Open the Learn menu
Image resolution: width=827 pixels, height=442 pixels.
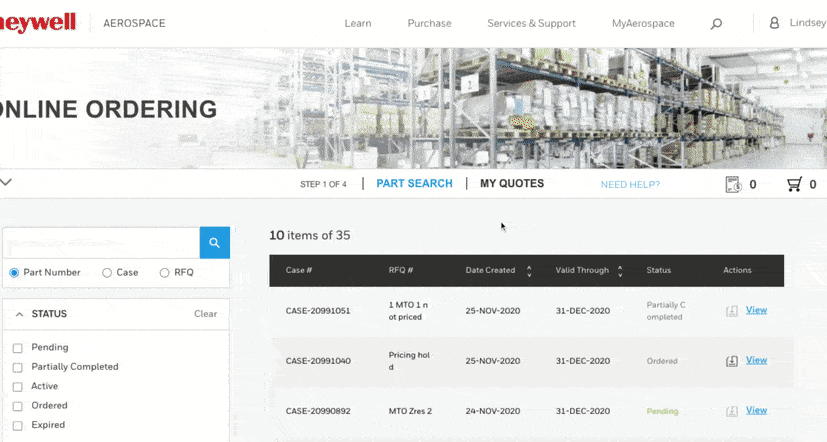[358, 23]
